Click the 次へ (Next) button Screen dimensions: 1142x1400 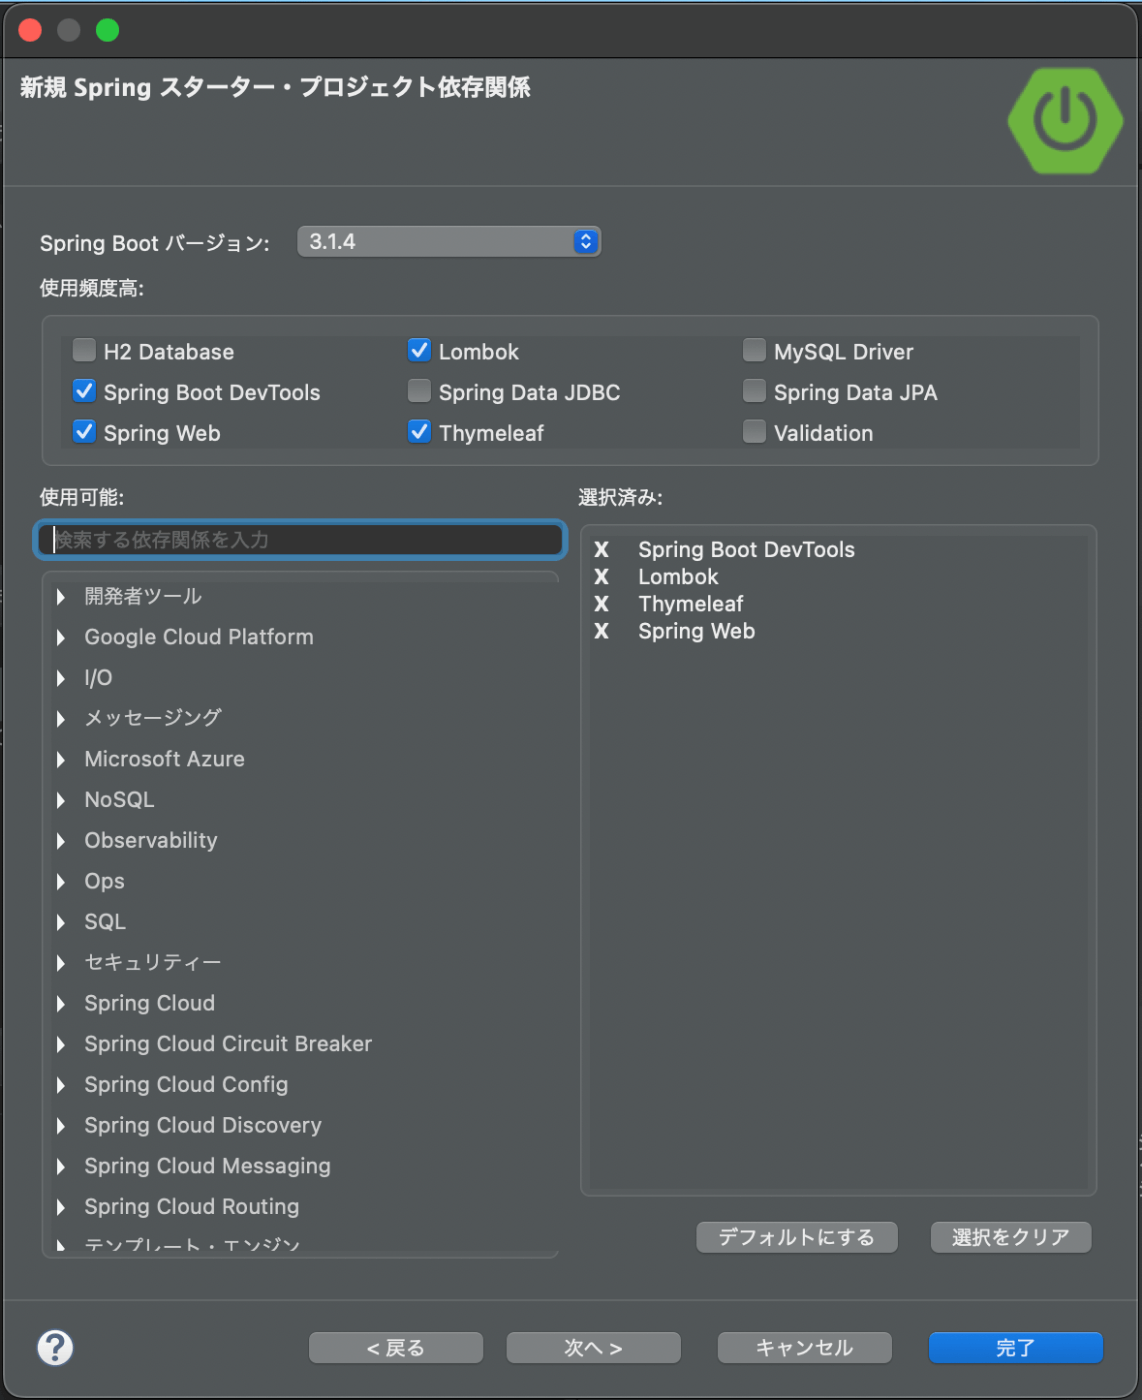pos(594,1348)
